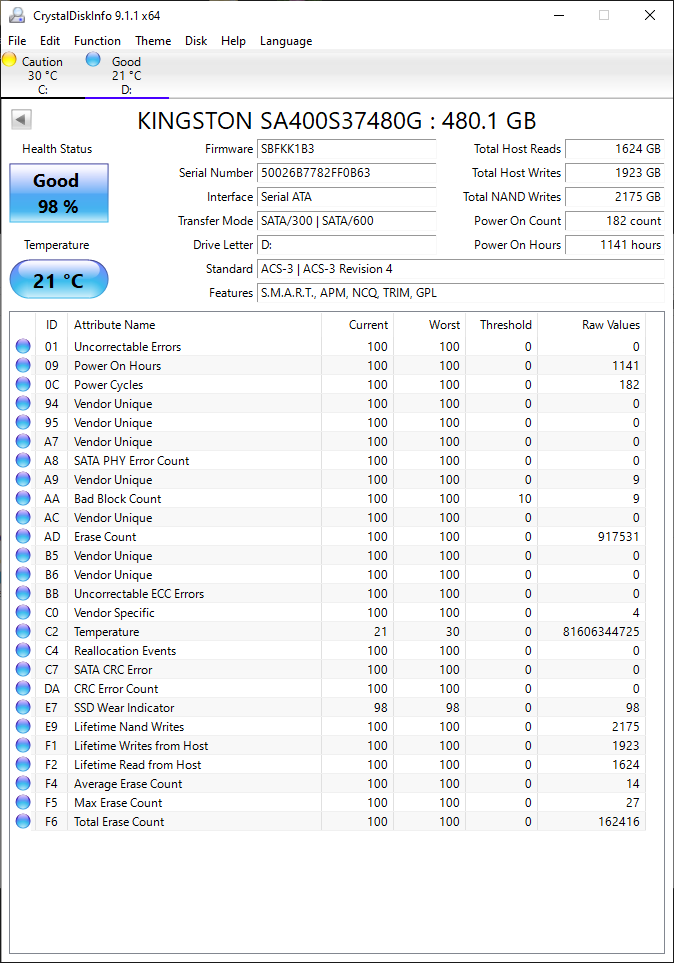674x963 pixels.
Task: Click the 21 °C temperature button
Action: click(x=59, y=280)
